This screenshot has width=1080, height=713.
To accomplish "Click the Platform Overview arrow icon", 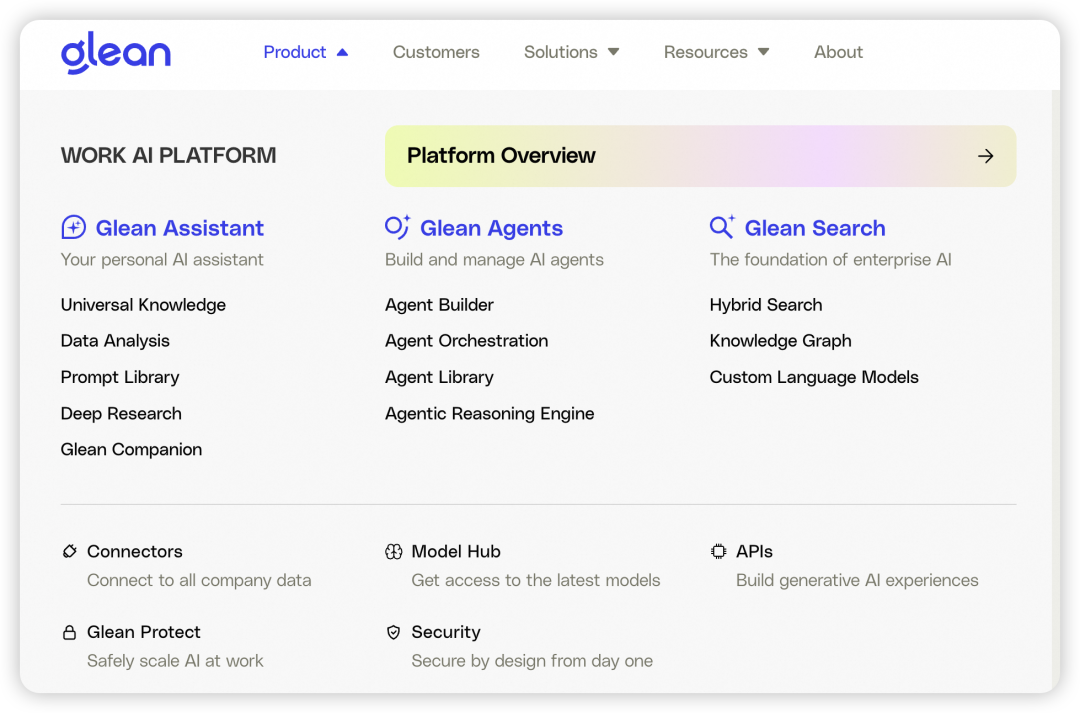I will pos(986,156).
